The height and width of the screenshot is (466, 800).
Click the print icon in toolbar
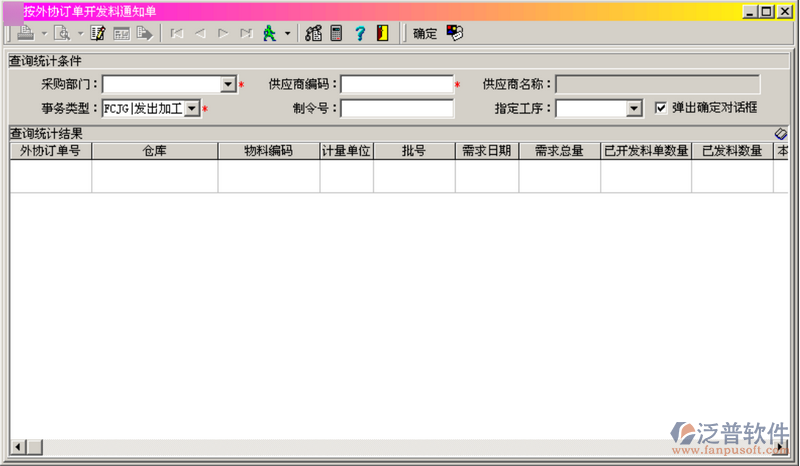[26, 34]
